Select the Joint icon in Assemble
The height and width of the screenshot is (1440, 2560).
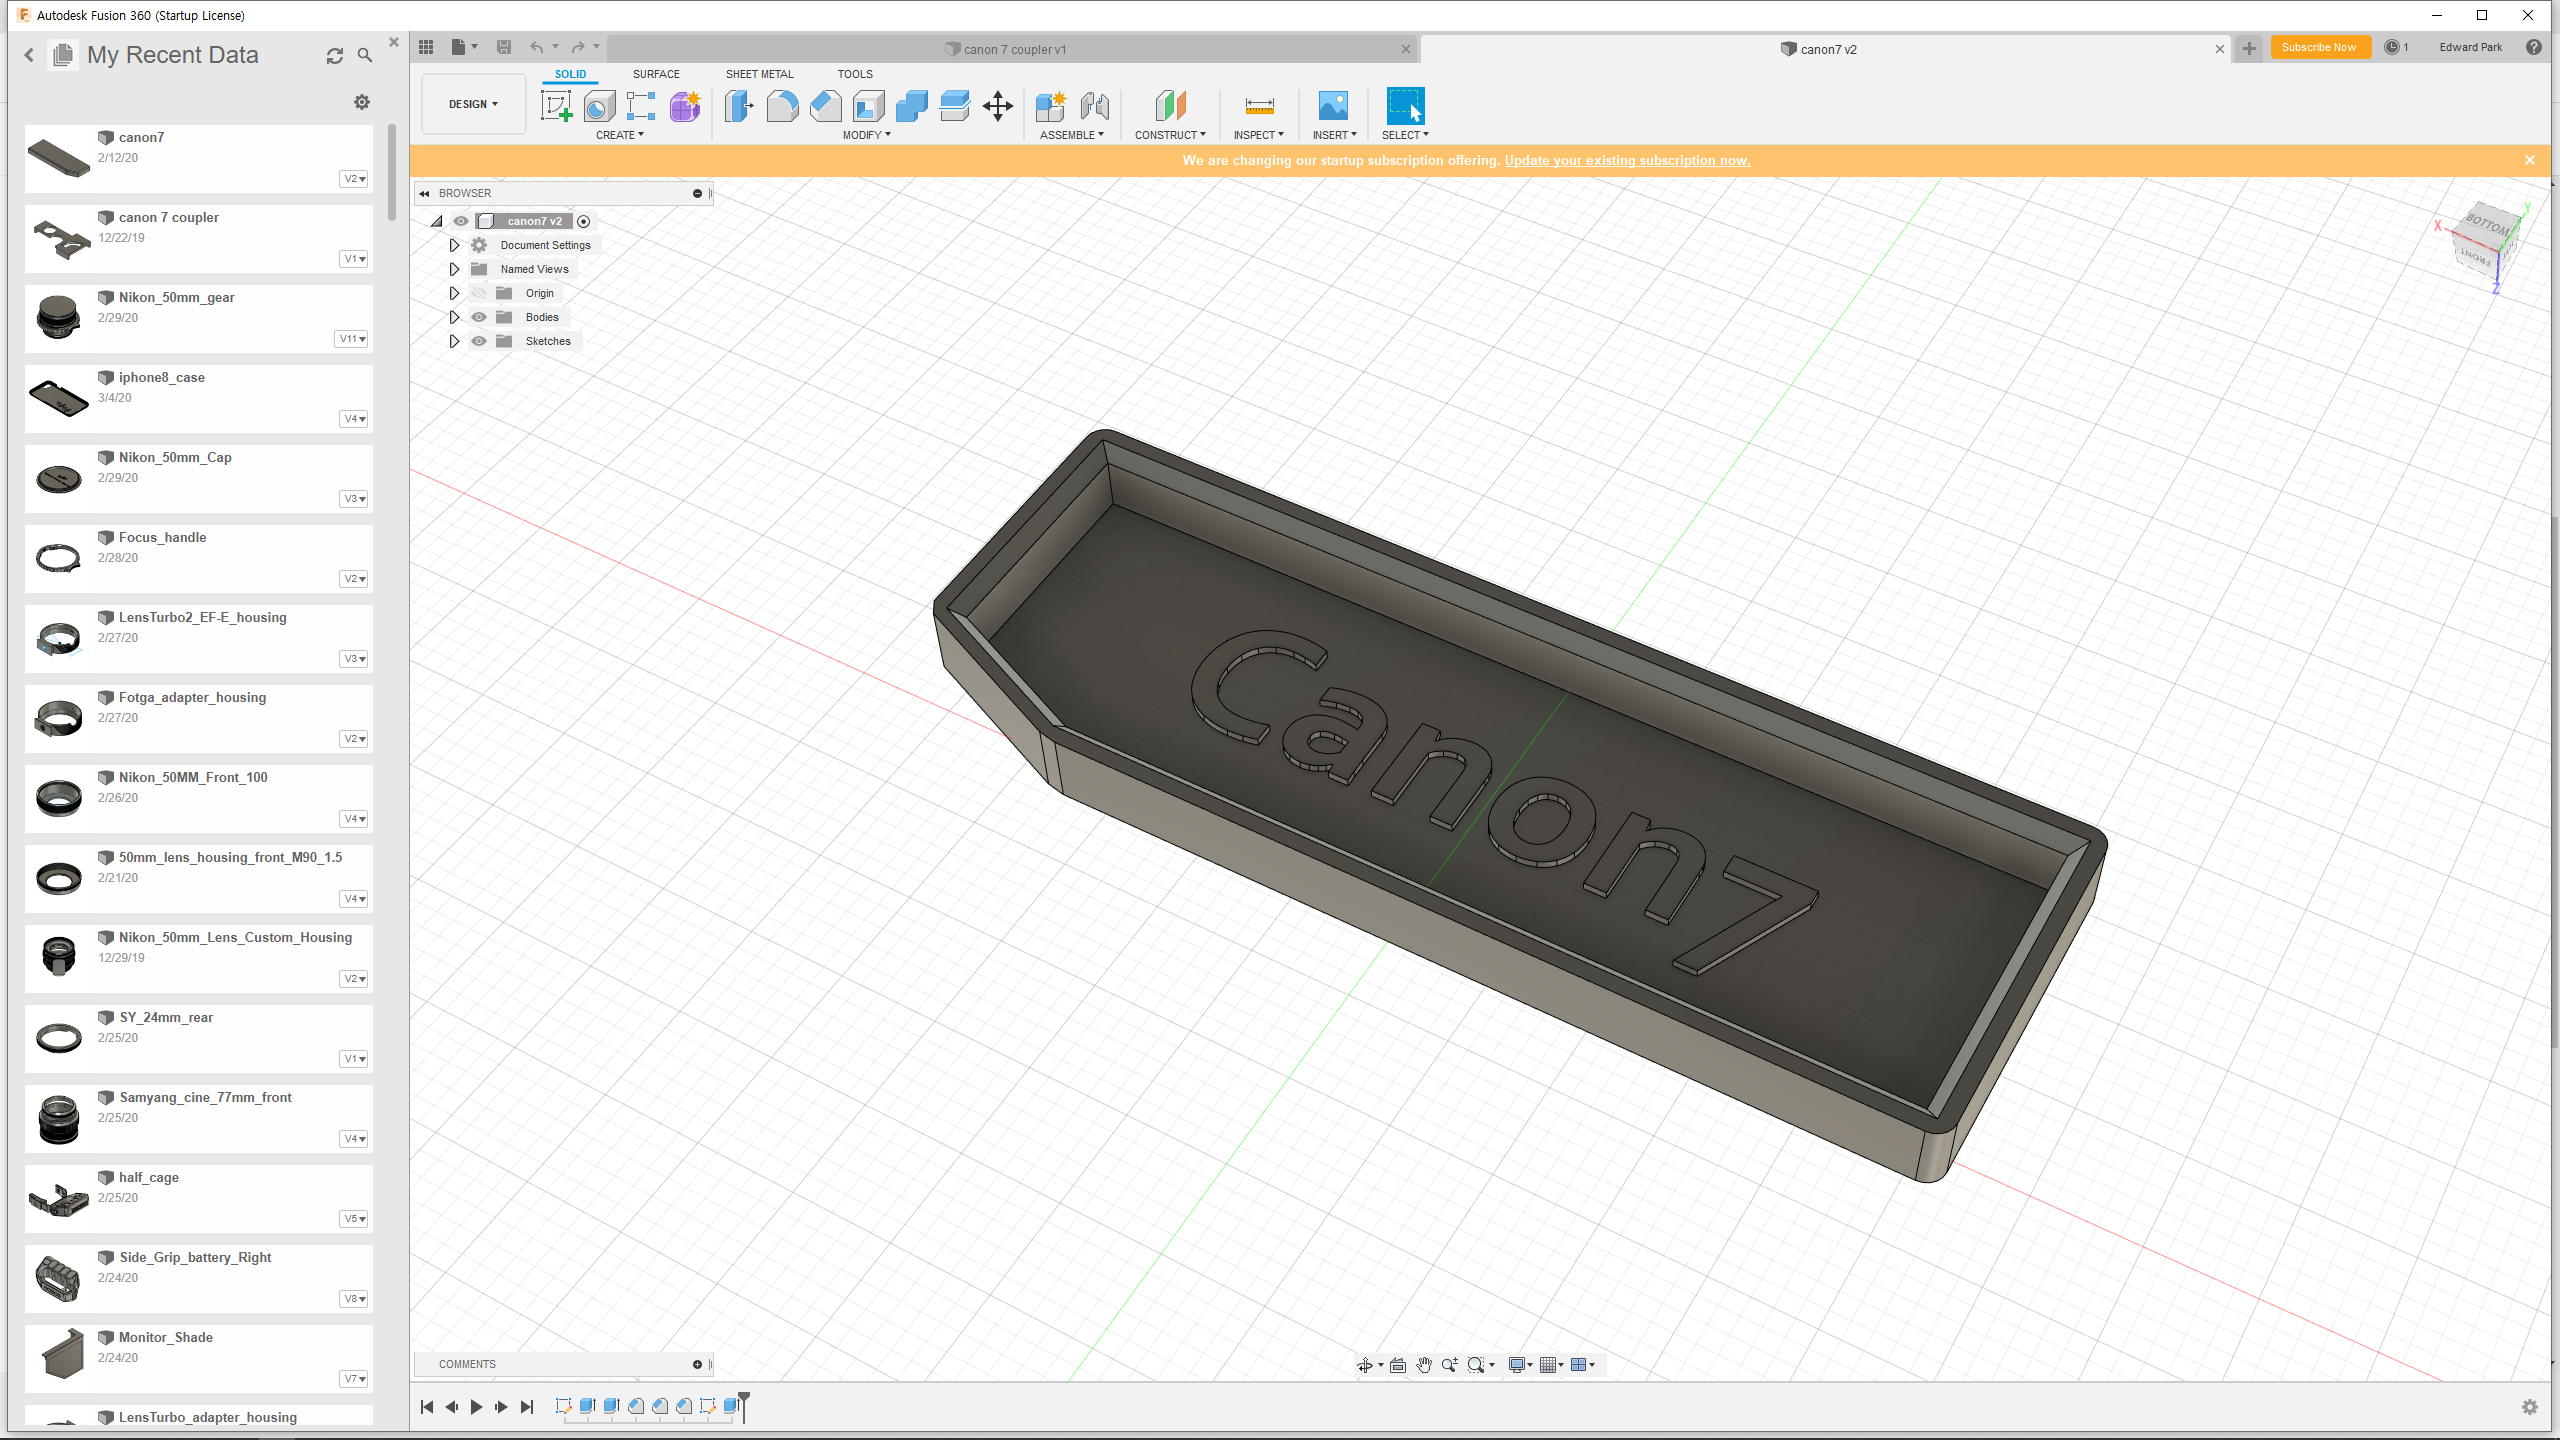click(x=1094, y=106)
